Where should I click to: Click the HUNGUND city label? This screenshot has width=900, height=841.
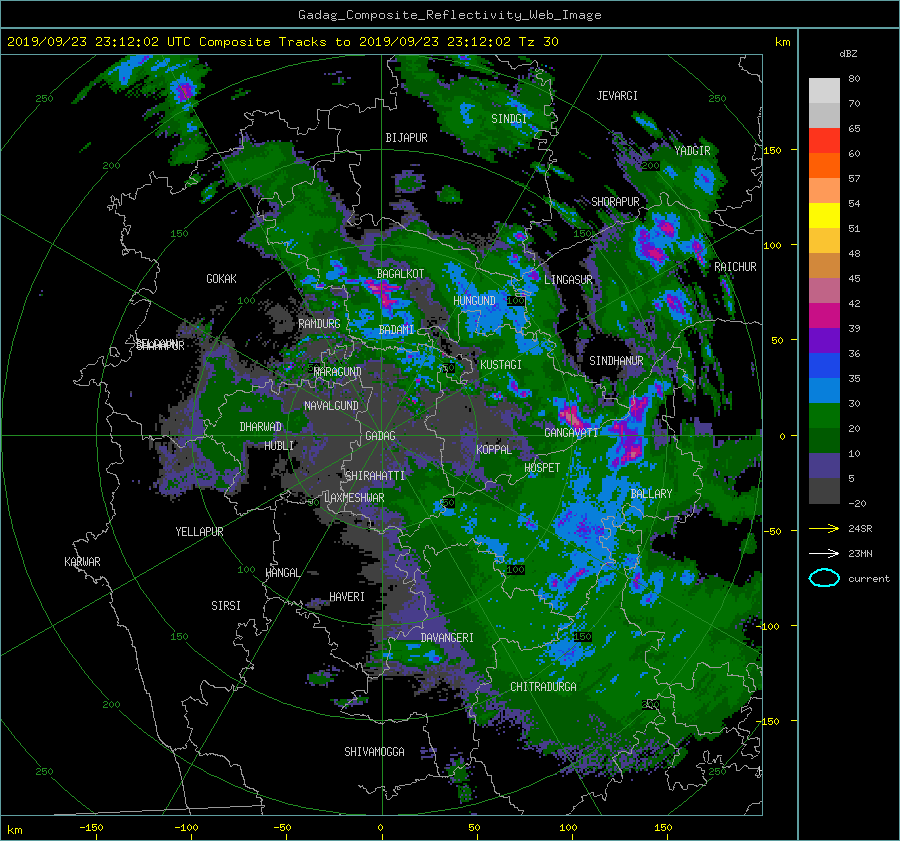[474, 301]
